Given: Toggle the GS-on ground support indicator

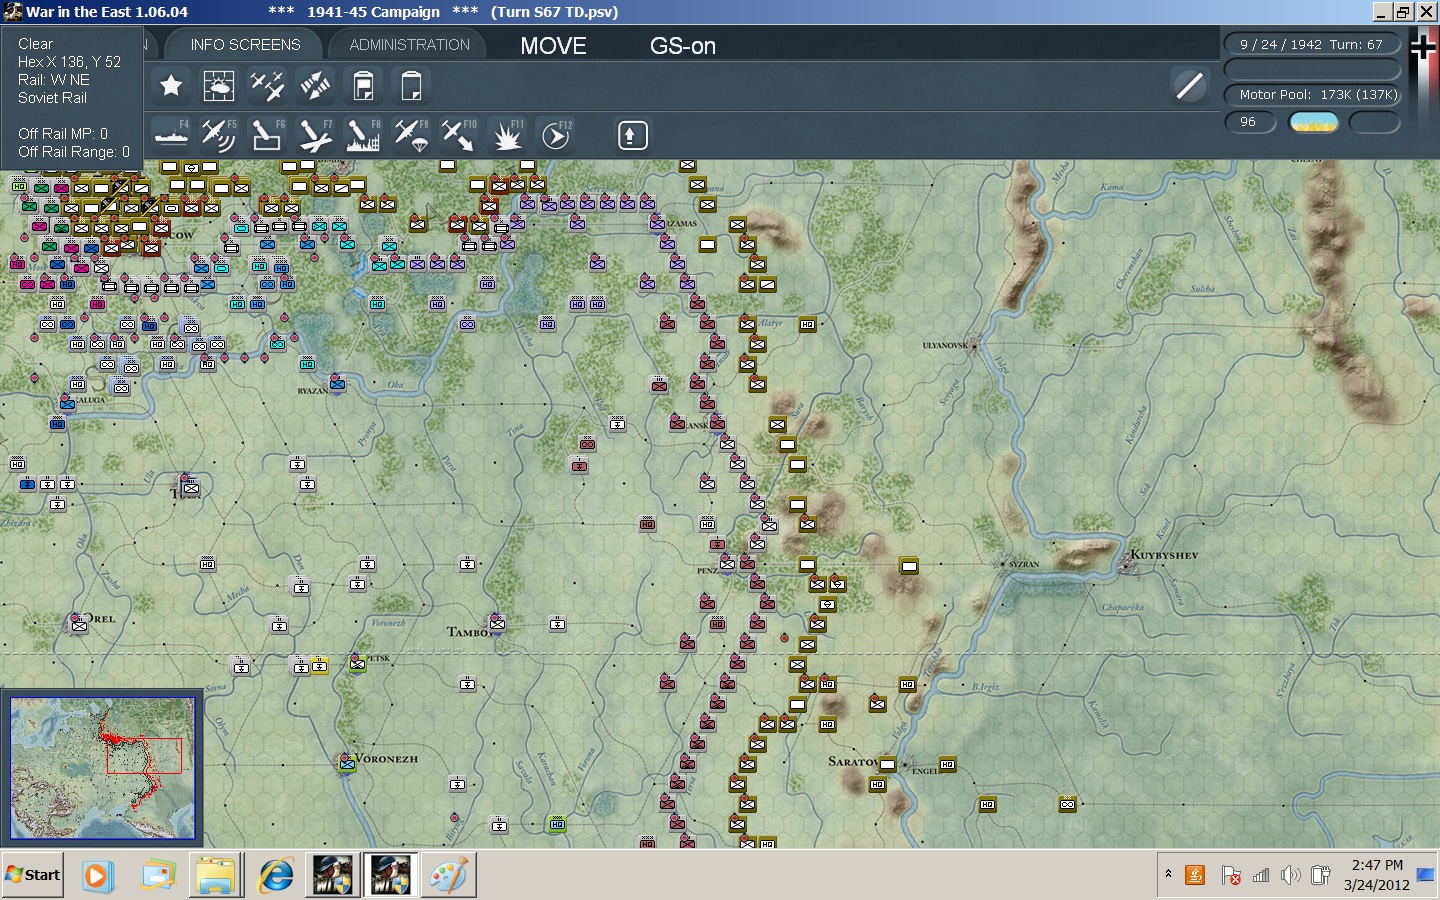Looking at the screenshot, I should [x=683, y=46].
